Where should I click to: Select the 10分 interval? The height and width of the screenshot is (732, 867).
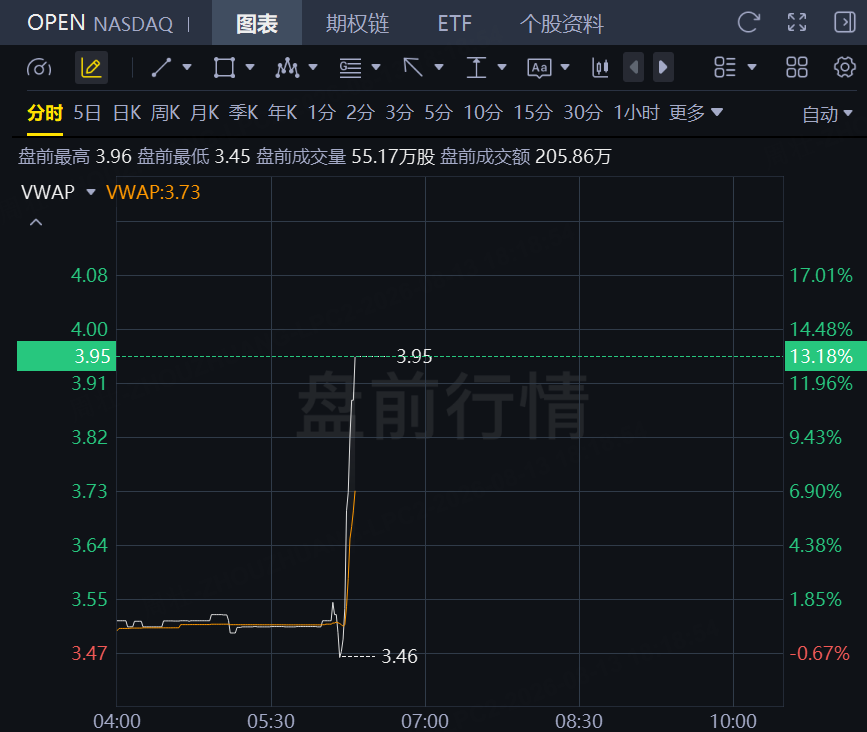coord(483,113)
